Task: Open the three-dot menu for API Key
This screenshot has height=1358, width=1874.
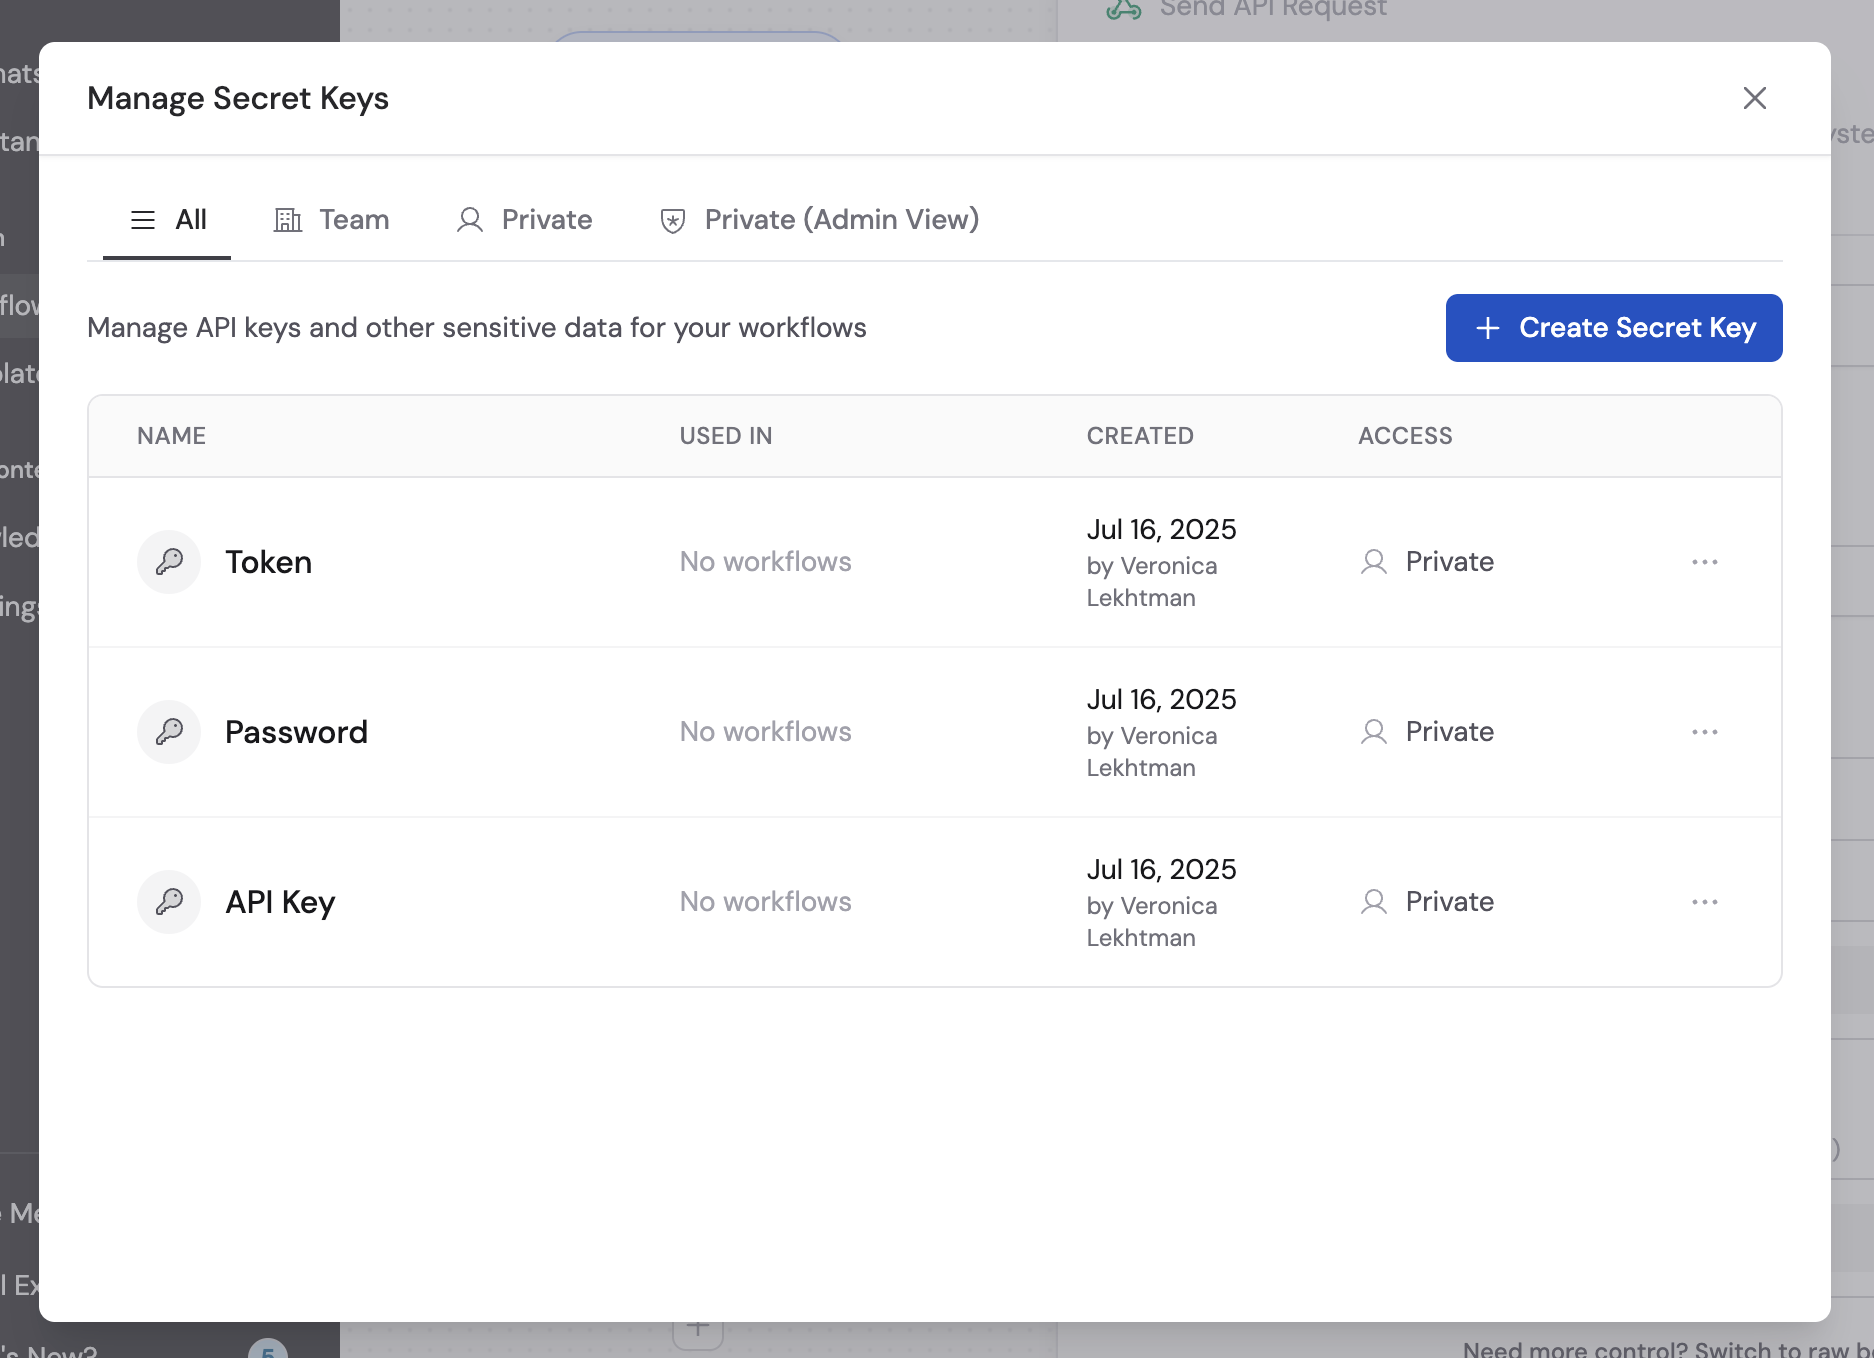Action: click(1705, 901)
